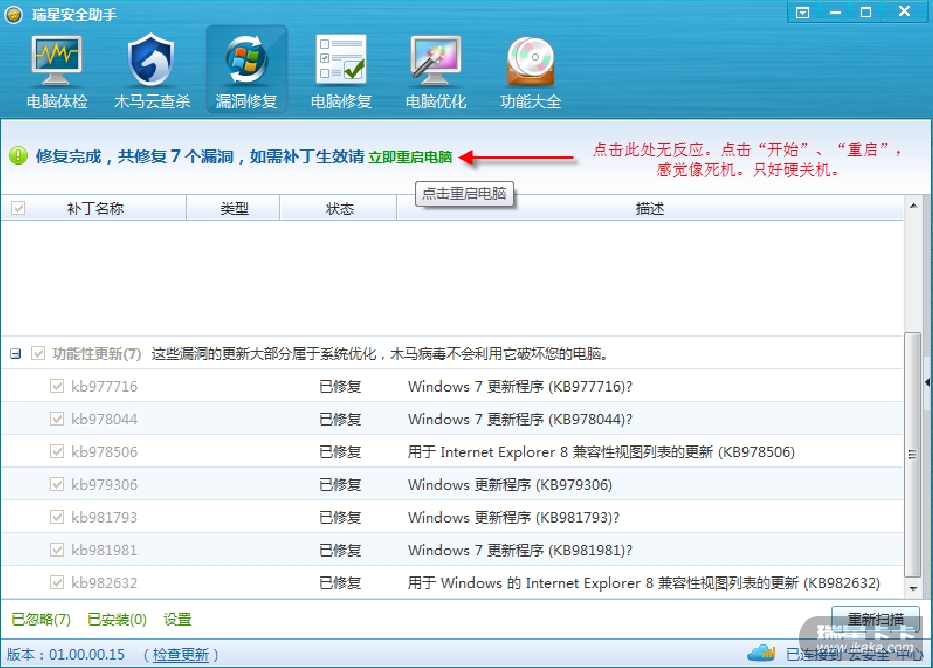
Task: Click the version text 01.00.00.15
Action: pyautogui.click(x=87, y=655)
